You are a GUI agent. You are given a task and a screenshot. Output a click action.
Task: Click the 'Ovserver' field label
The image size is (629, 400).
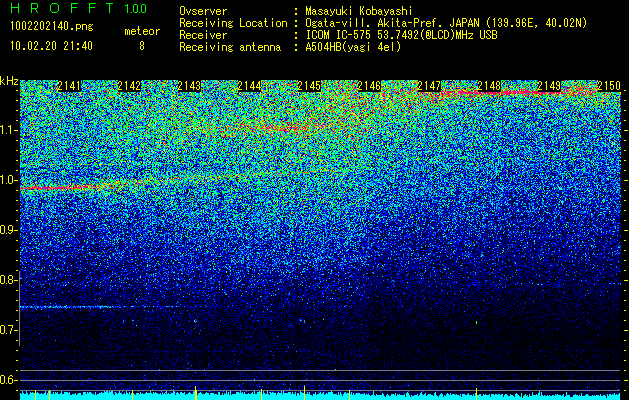click(203, 12)
